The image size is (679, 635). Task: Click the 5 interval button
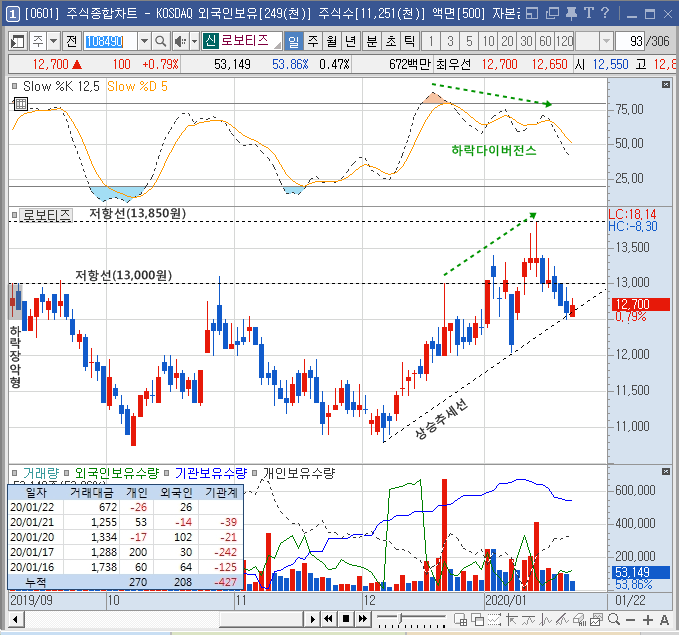[469, 42]
